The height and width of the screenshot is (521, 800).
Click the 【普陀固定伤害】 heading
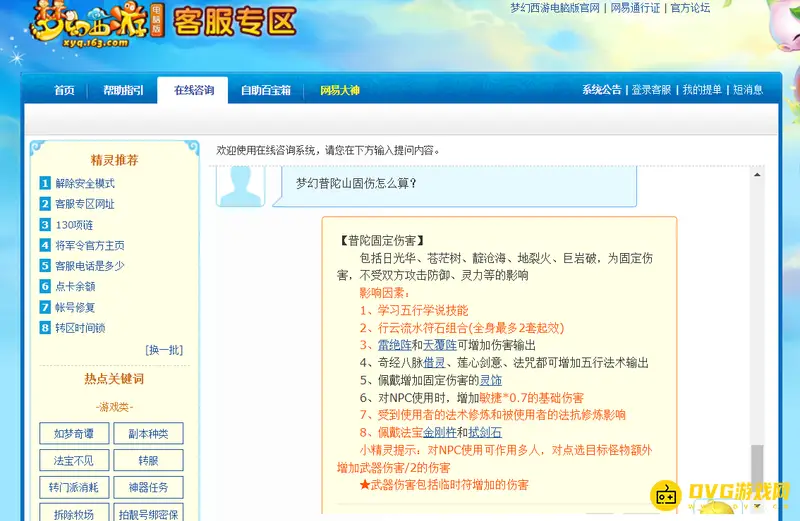[382, 240]
